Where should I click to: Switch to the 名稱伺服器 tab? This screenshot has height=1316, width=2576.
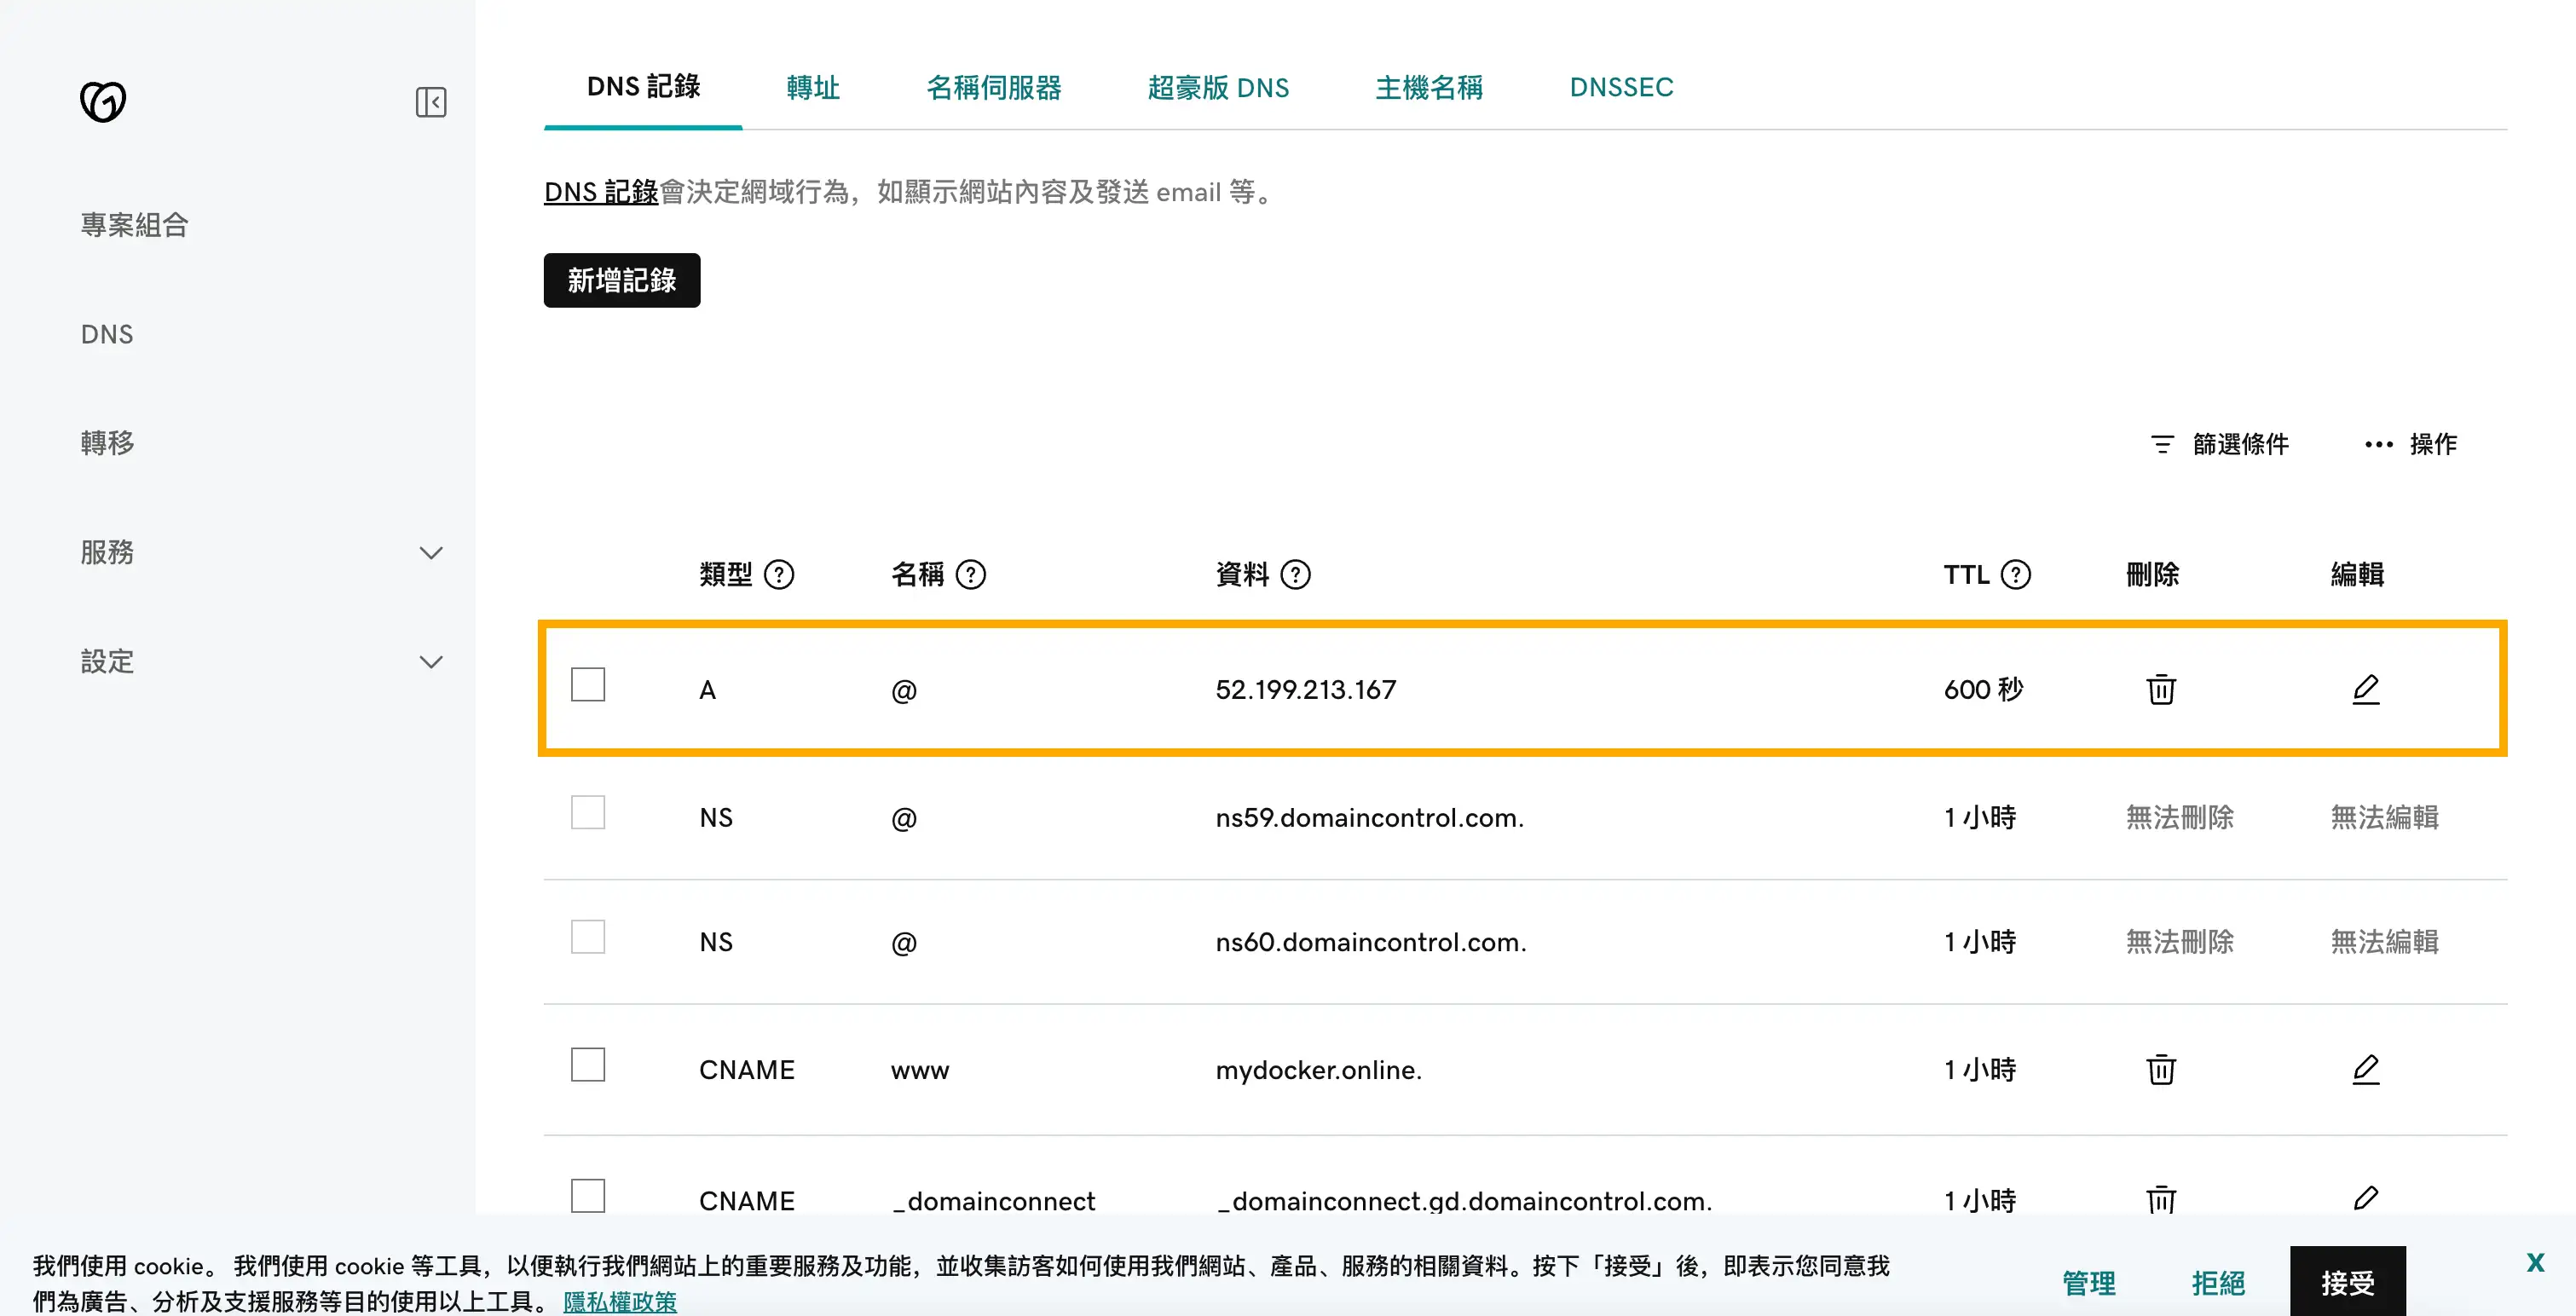pos(993,88)
